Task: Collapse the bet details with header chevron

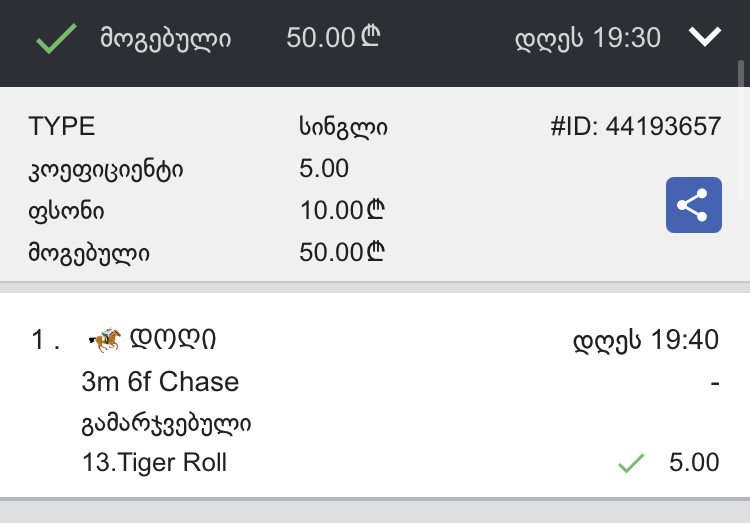Action: 705,38
